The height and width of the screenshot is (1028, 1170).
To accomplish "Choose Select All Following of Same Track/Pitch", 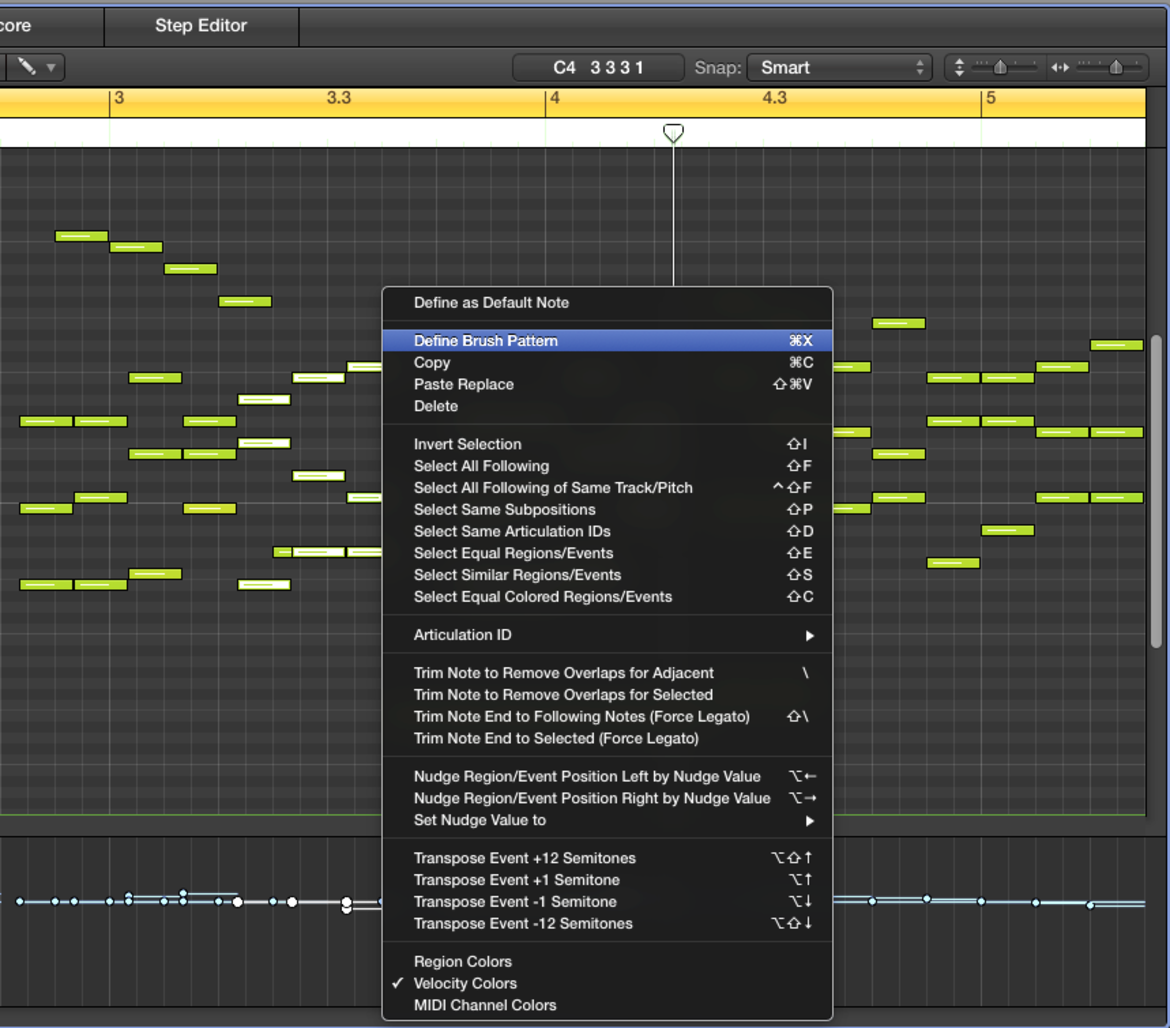I will (607, 488).
